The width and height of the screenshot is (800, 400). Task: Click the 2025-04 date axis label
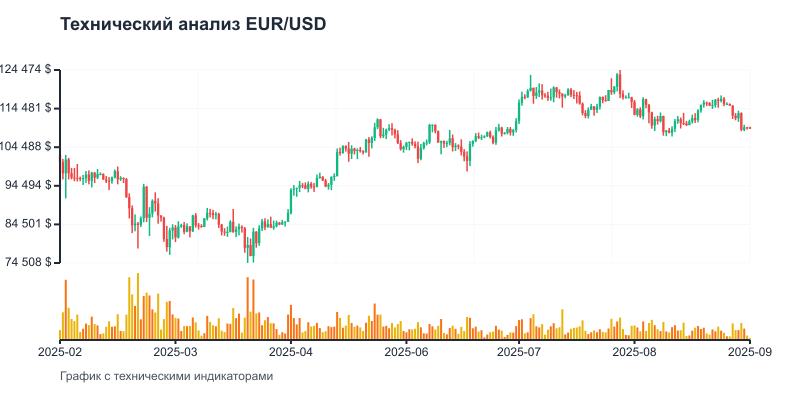pos(291,352)
